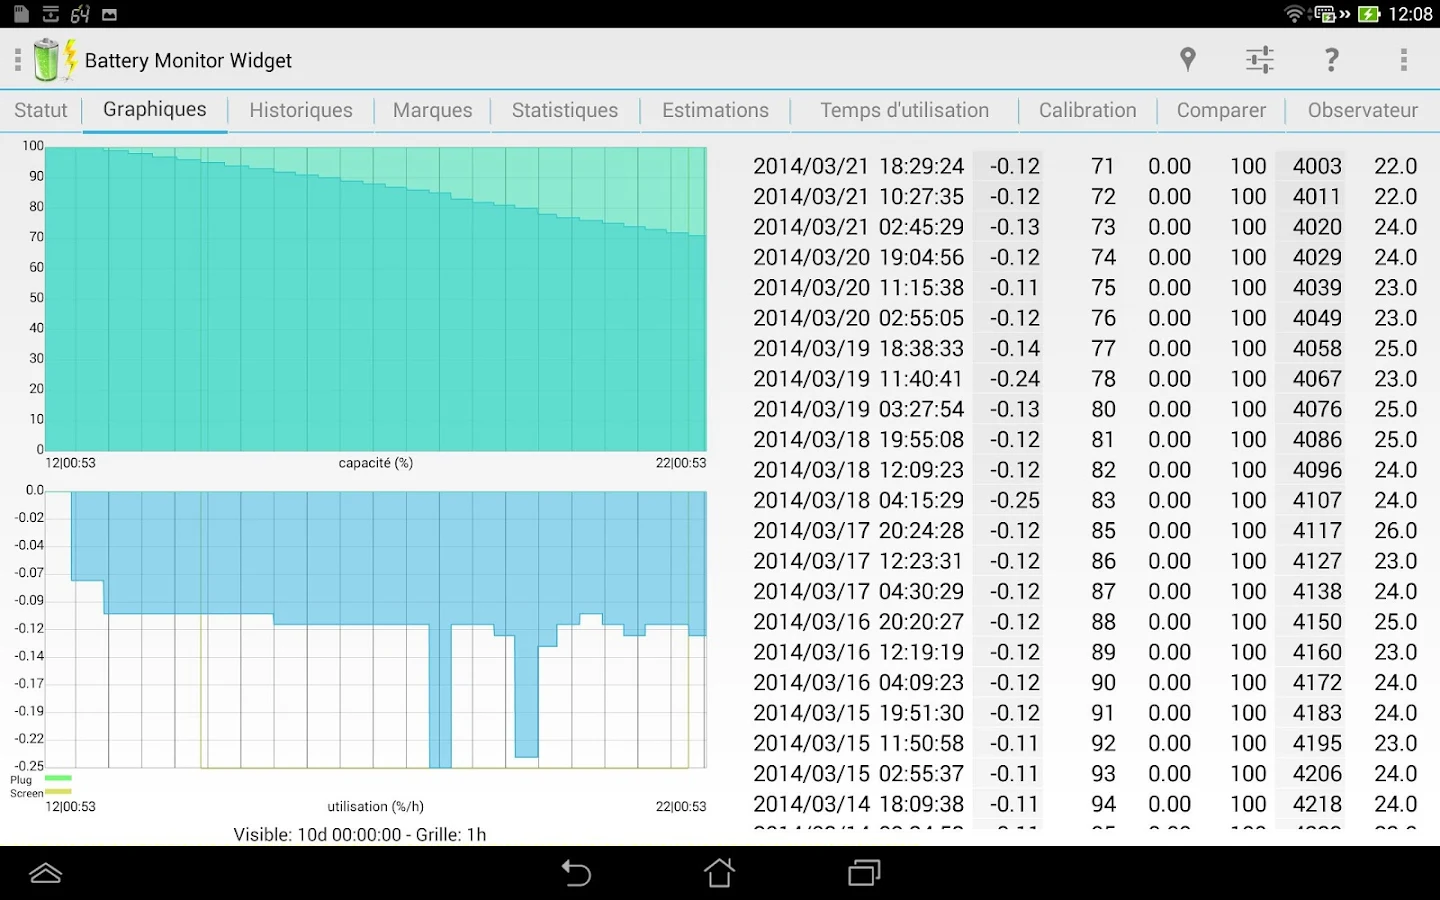Select the table row dated 2014/03/21 18:29:24
This screenshot has width=1440, height=900.
pyautogui.click(x=1000, y=166)
